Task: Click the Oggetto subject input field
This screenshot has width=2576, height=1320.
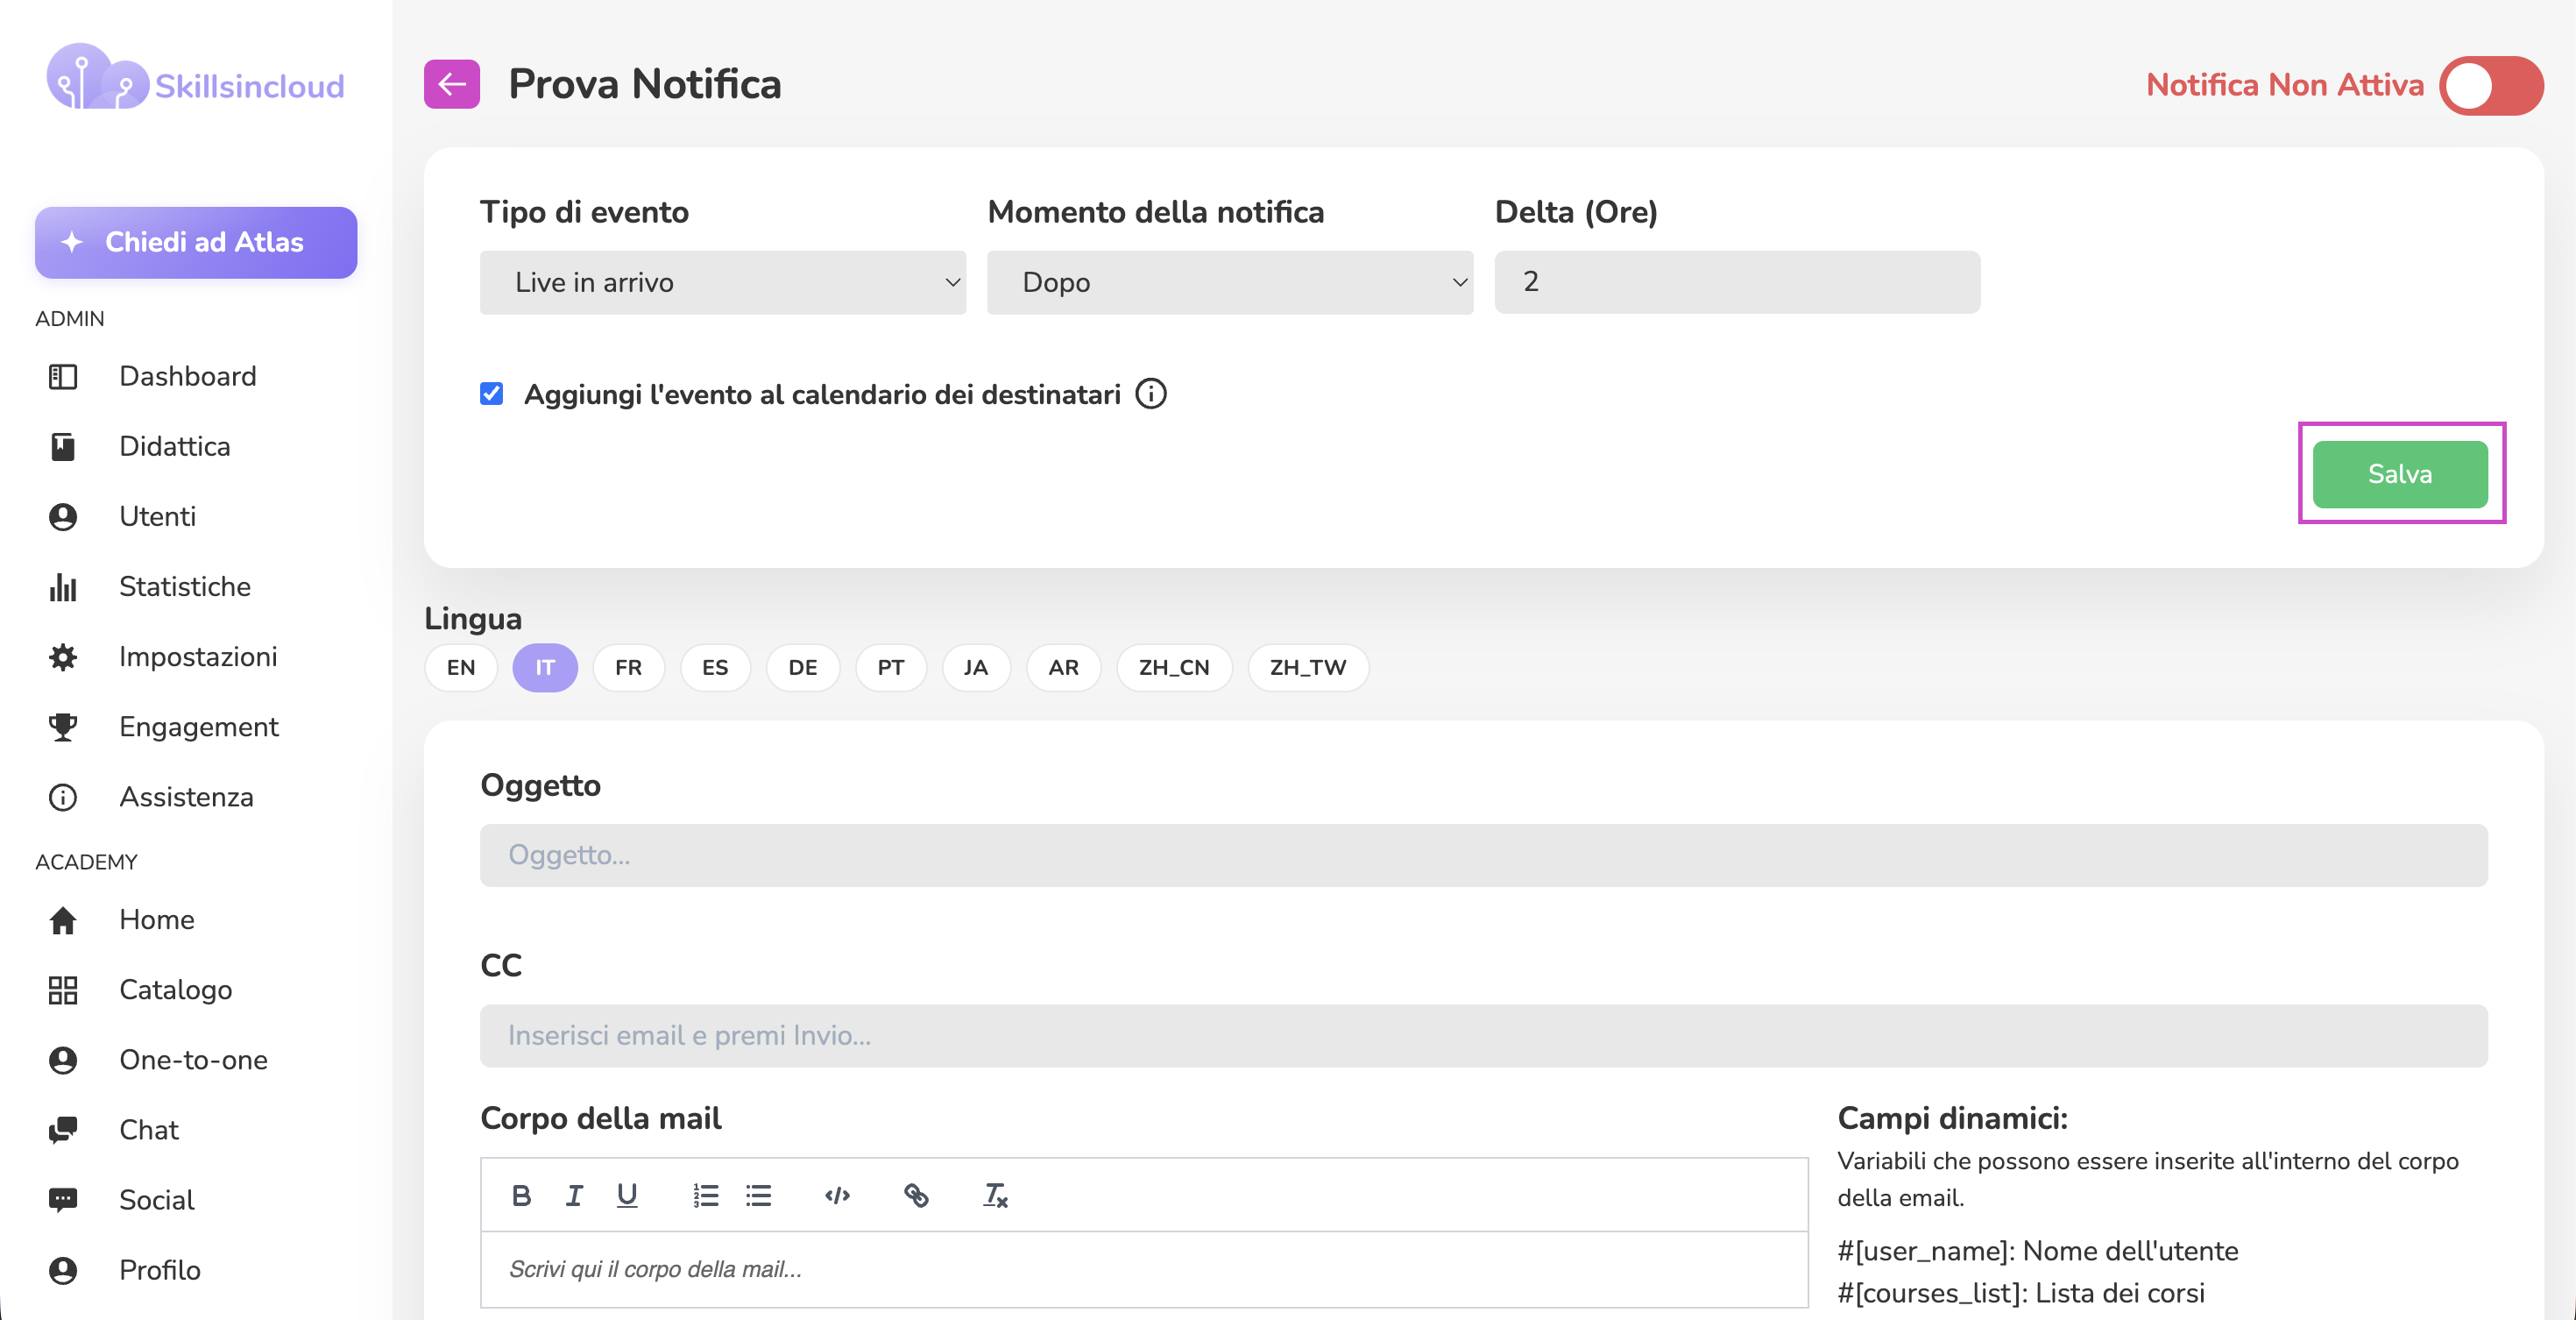Action: pos(1483,855)
